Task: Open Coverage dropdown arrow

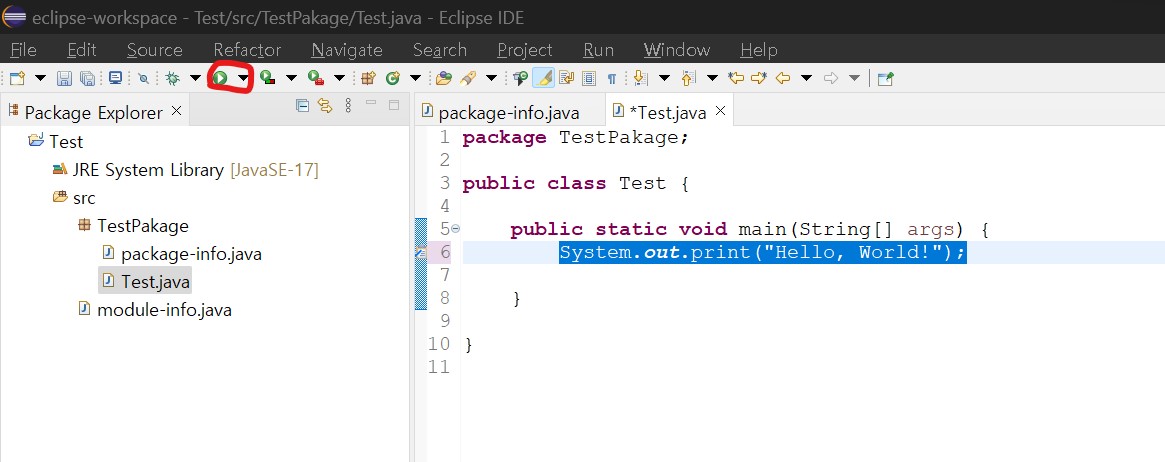Action: pos(291,78)
